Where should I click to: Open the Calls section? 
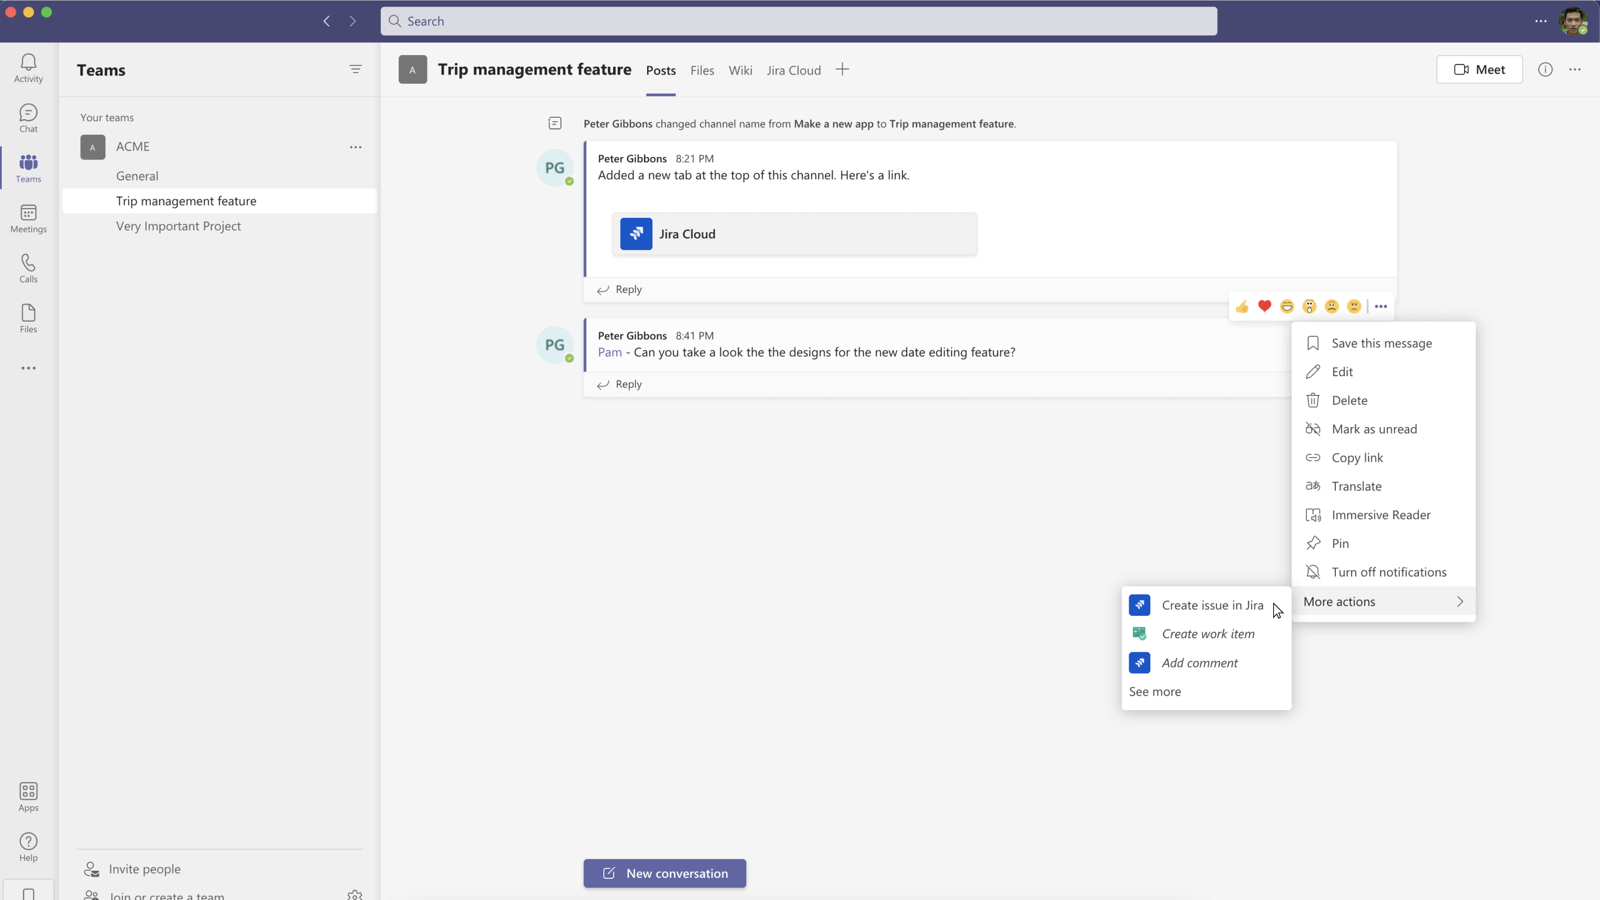click(x=28, y=268)
